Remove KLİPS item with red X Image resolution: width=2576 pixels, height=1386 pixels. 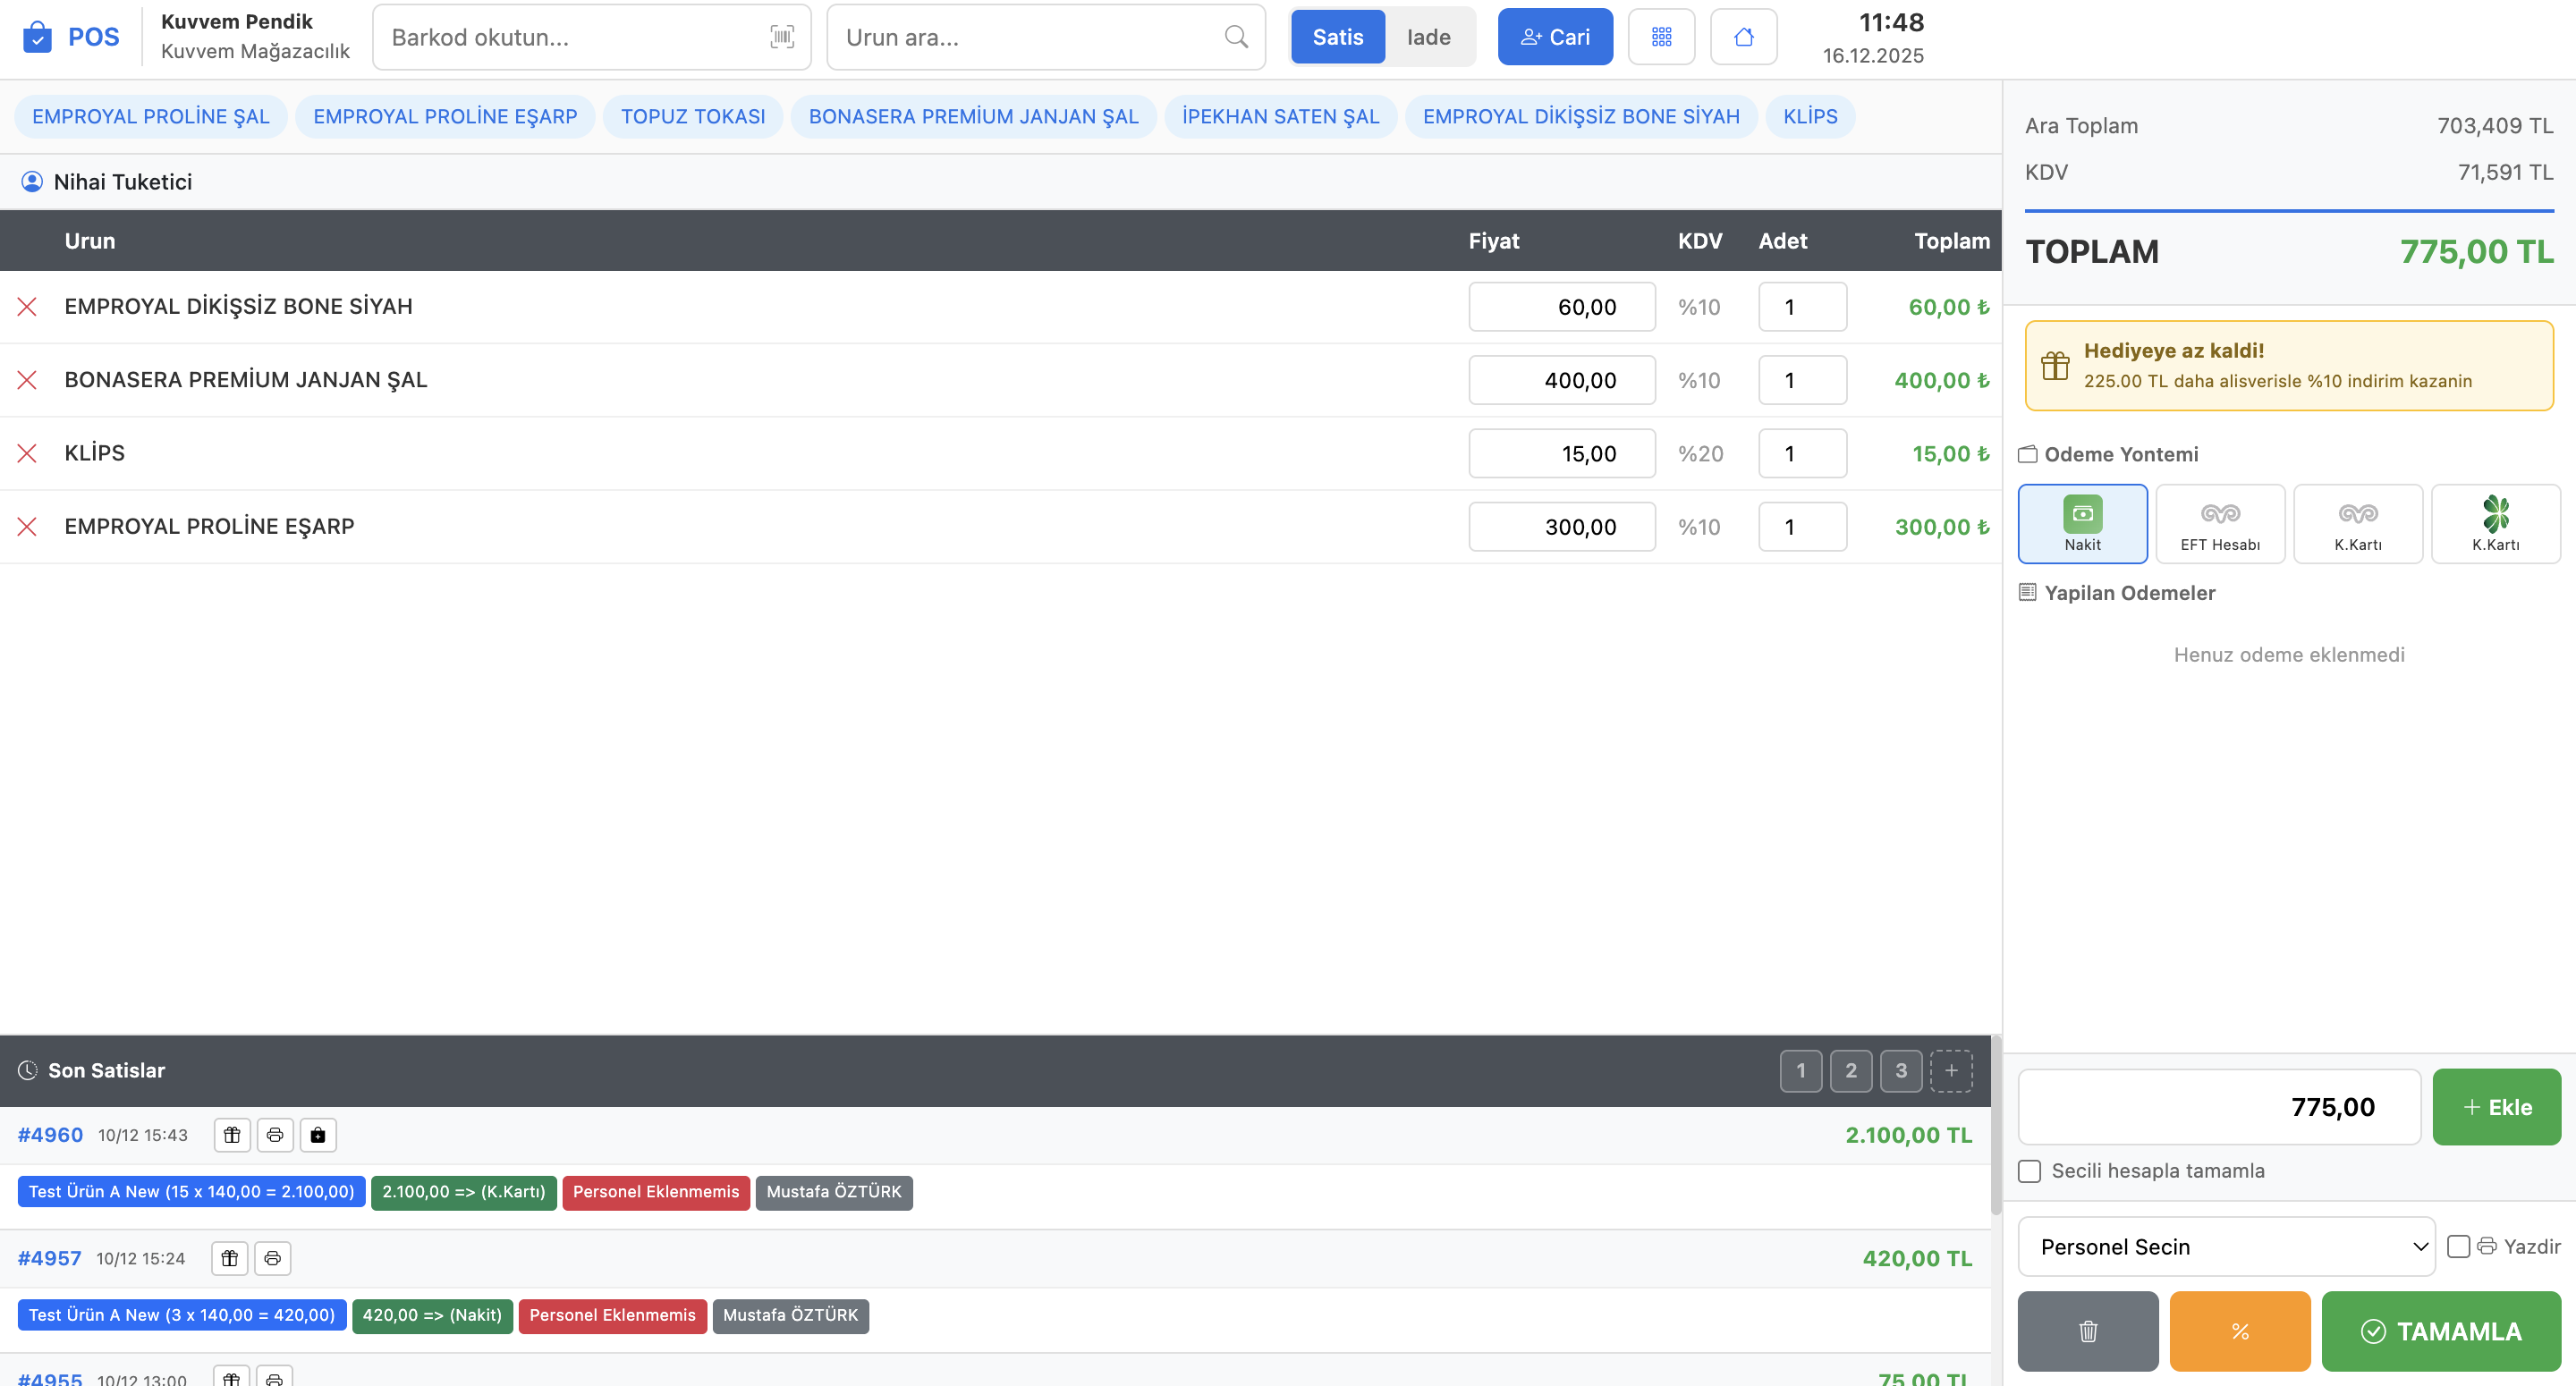tap(27, 453)
